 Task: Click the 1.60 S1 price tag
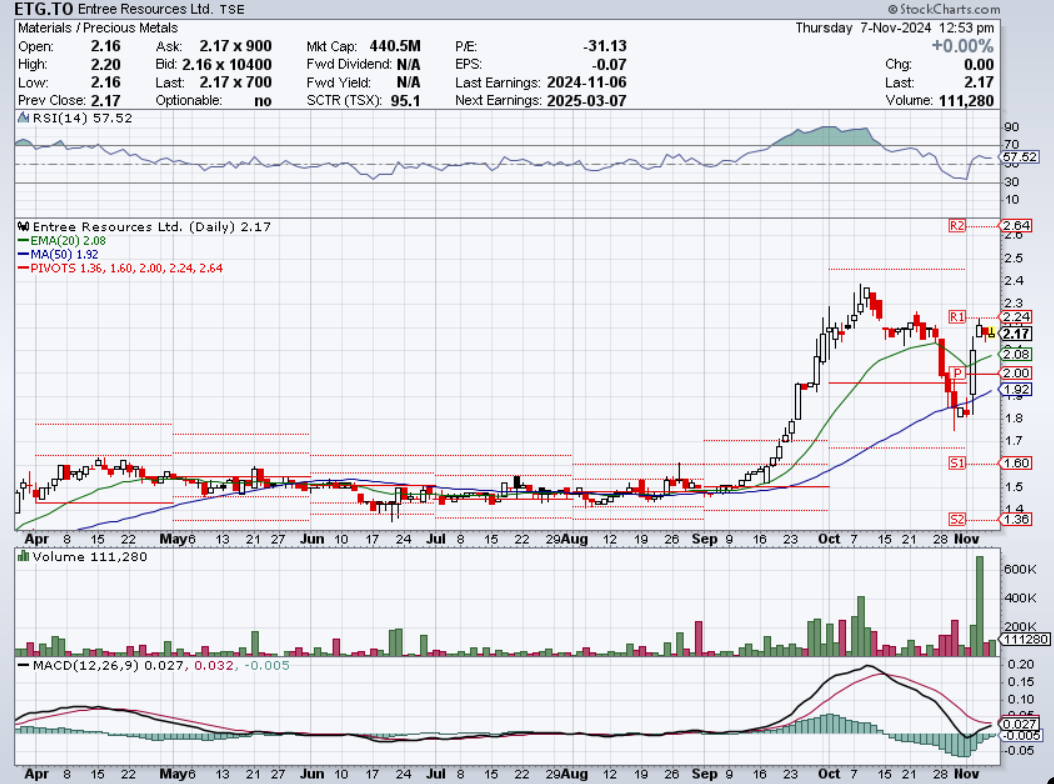(1016, 463)
